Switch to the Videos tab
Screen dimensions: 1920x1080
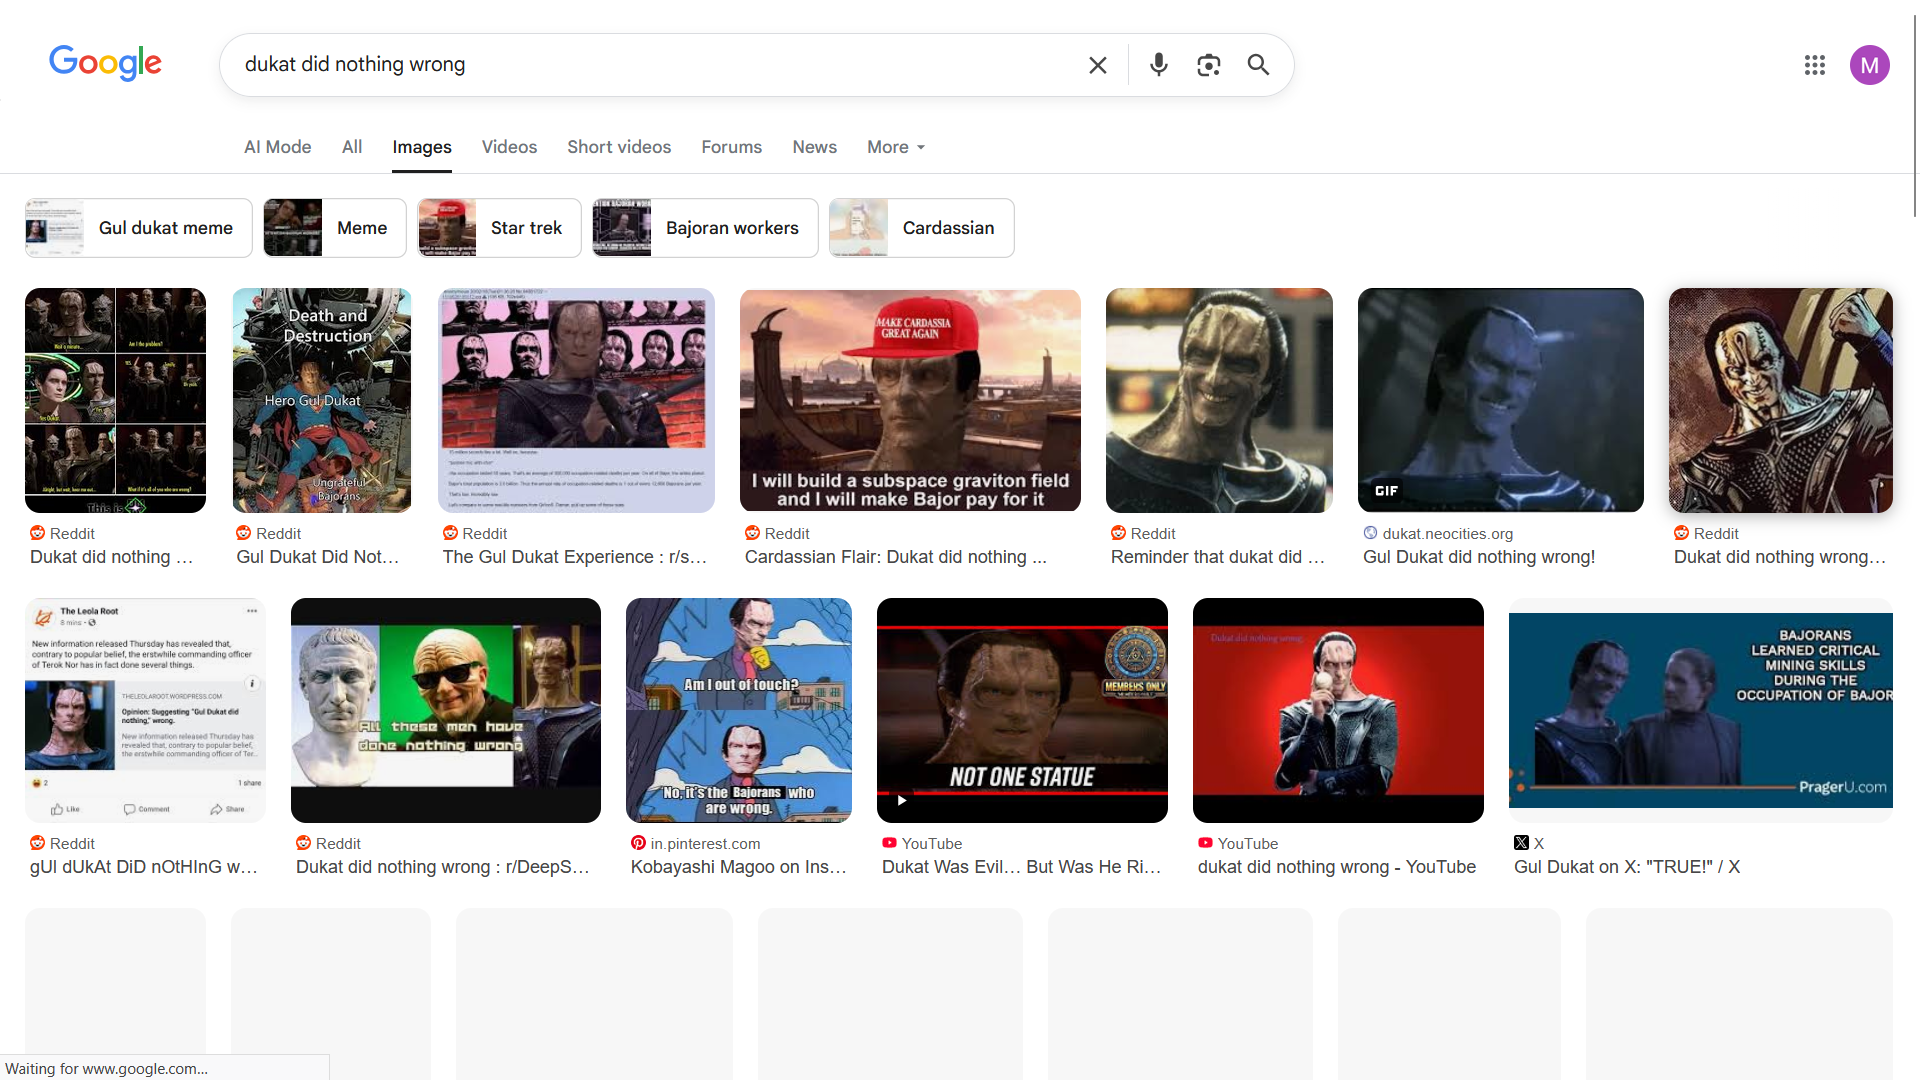(x=509, y=147)
